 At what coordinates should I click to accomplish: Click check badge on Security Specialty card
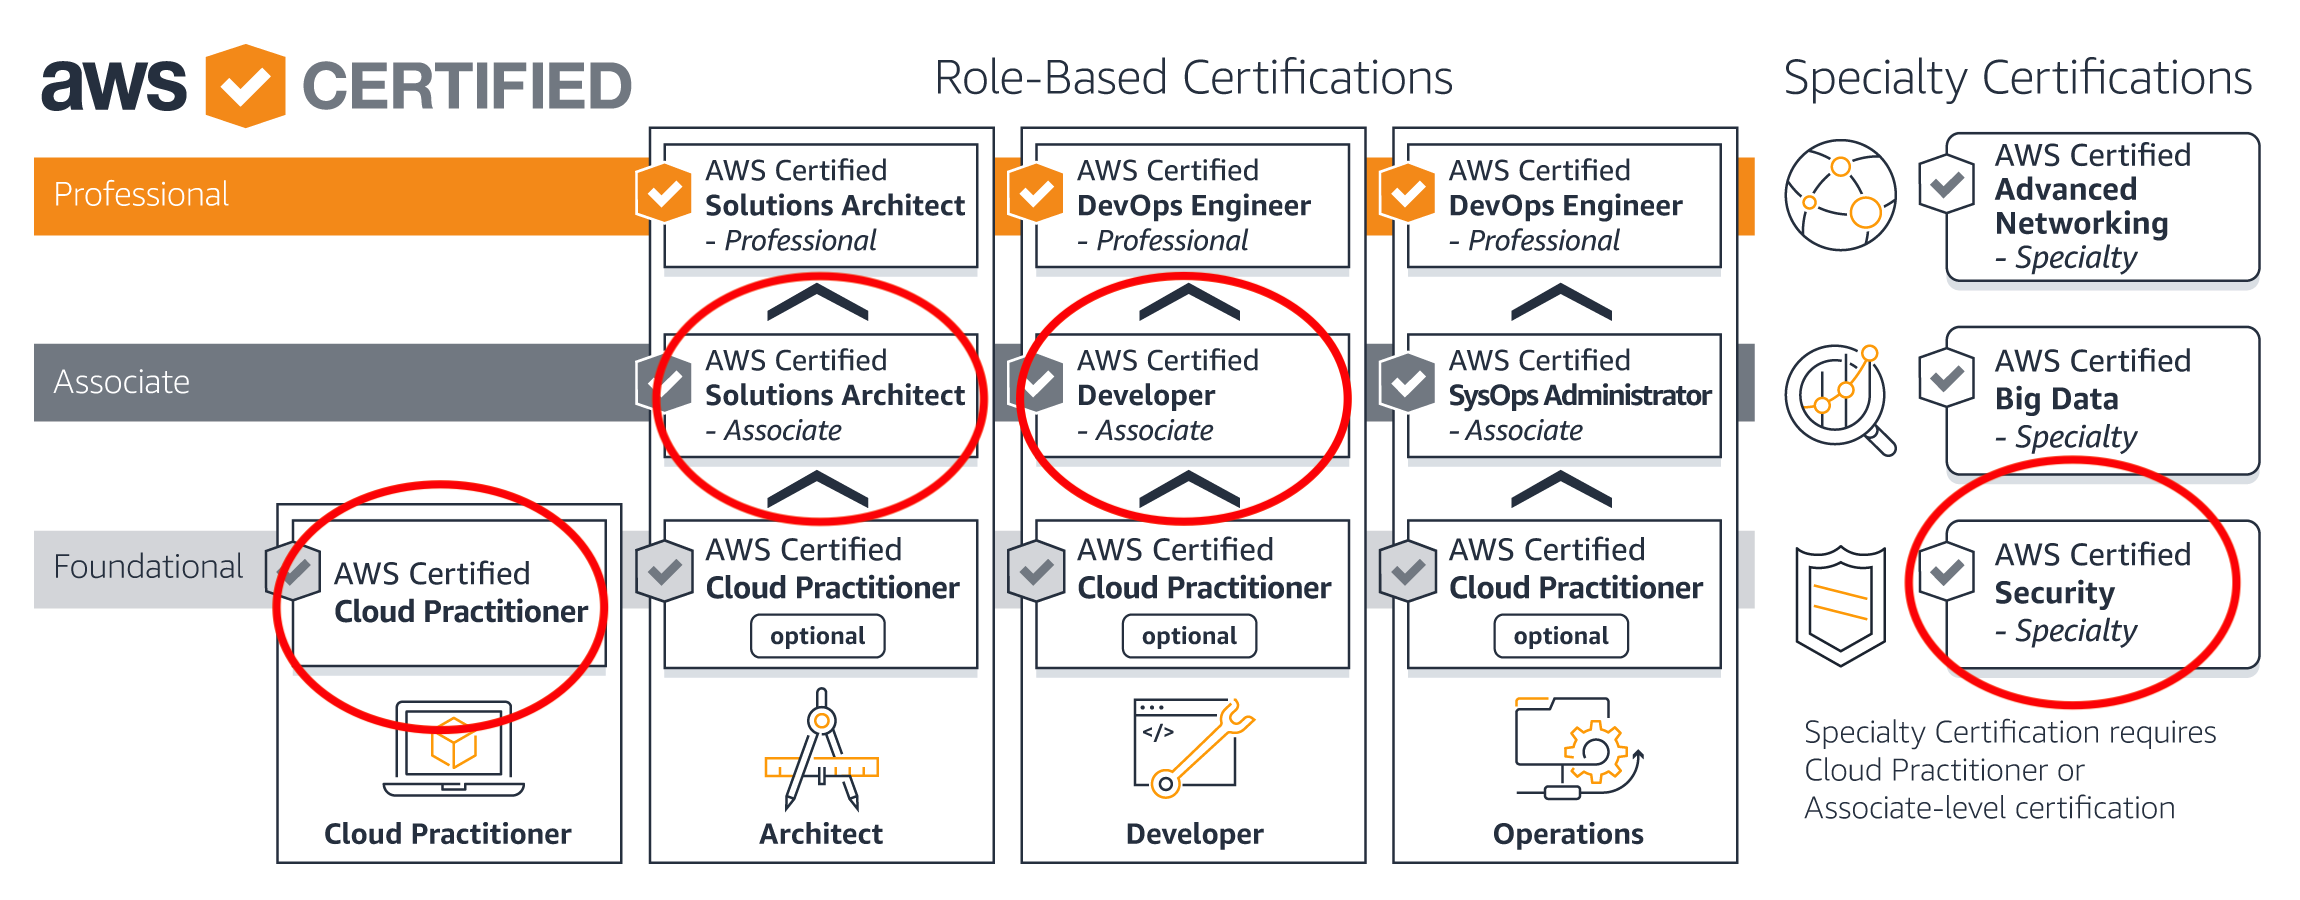[x=1947, y=572]
